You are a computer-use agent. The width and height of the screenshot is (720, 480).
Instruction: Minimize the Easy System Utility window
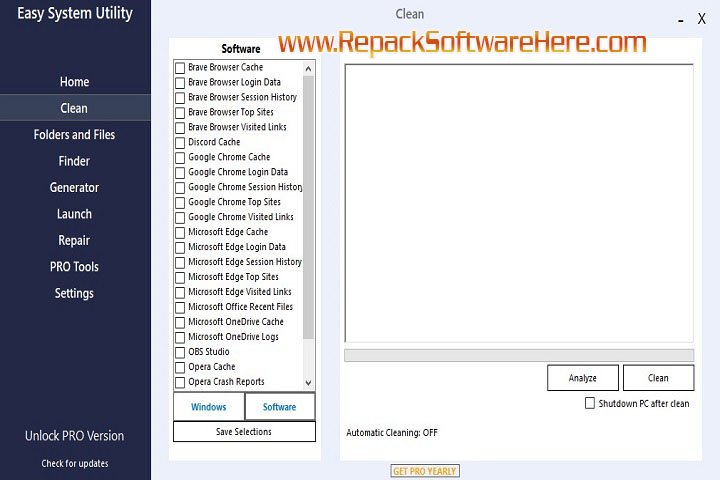tap(681, 20)
